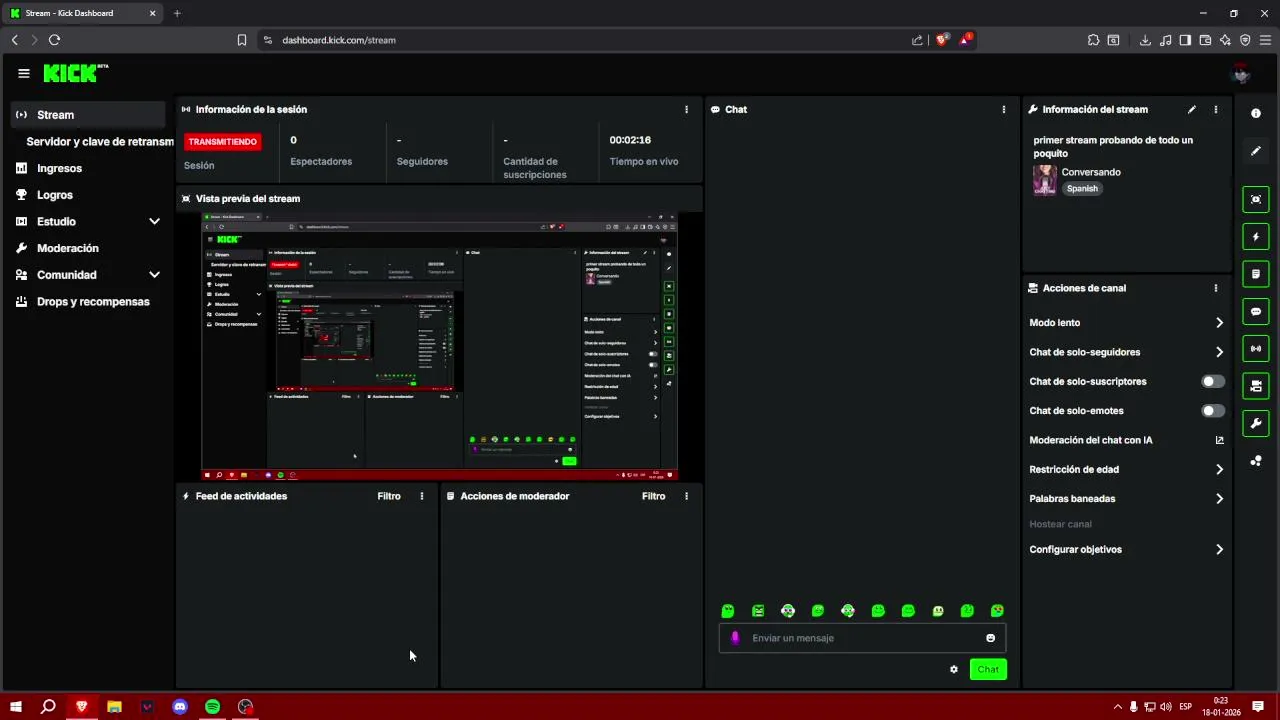Open browser extensions puzzle icon
The image size is (1280, 720).
point(1093,40)
